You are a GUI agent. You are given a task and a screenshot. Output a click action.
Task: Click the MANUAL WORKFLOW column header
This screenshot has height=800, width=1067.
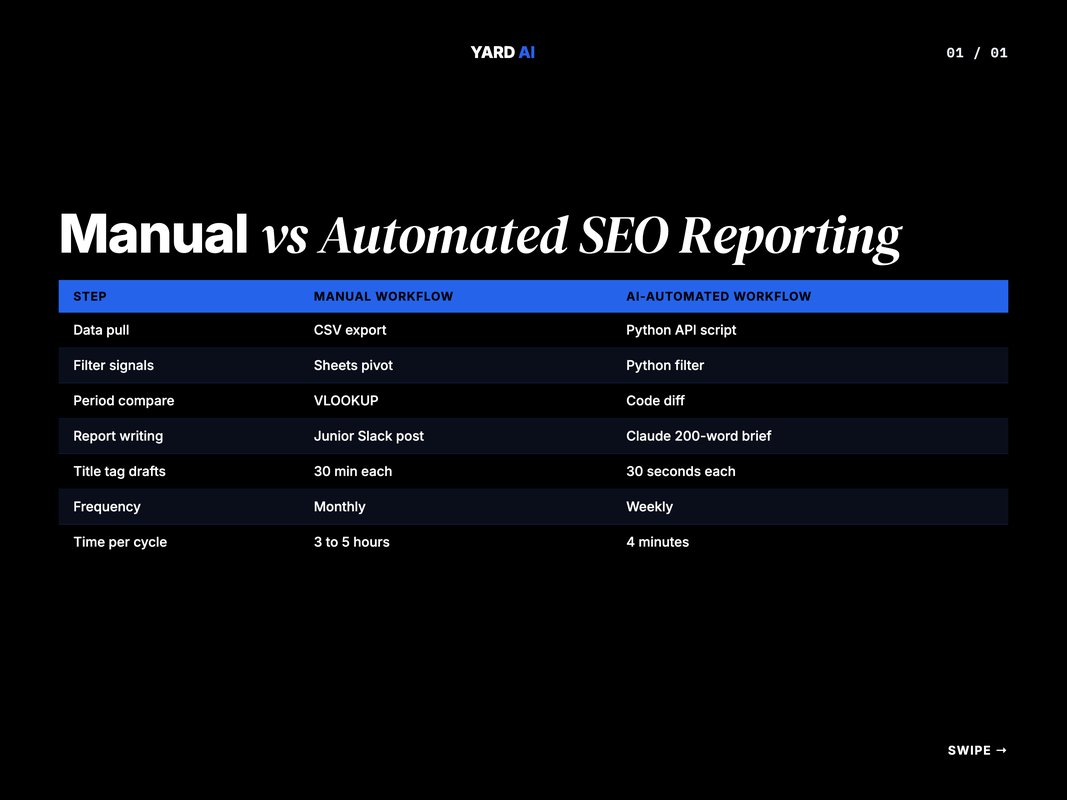click(383, 297)
